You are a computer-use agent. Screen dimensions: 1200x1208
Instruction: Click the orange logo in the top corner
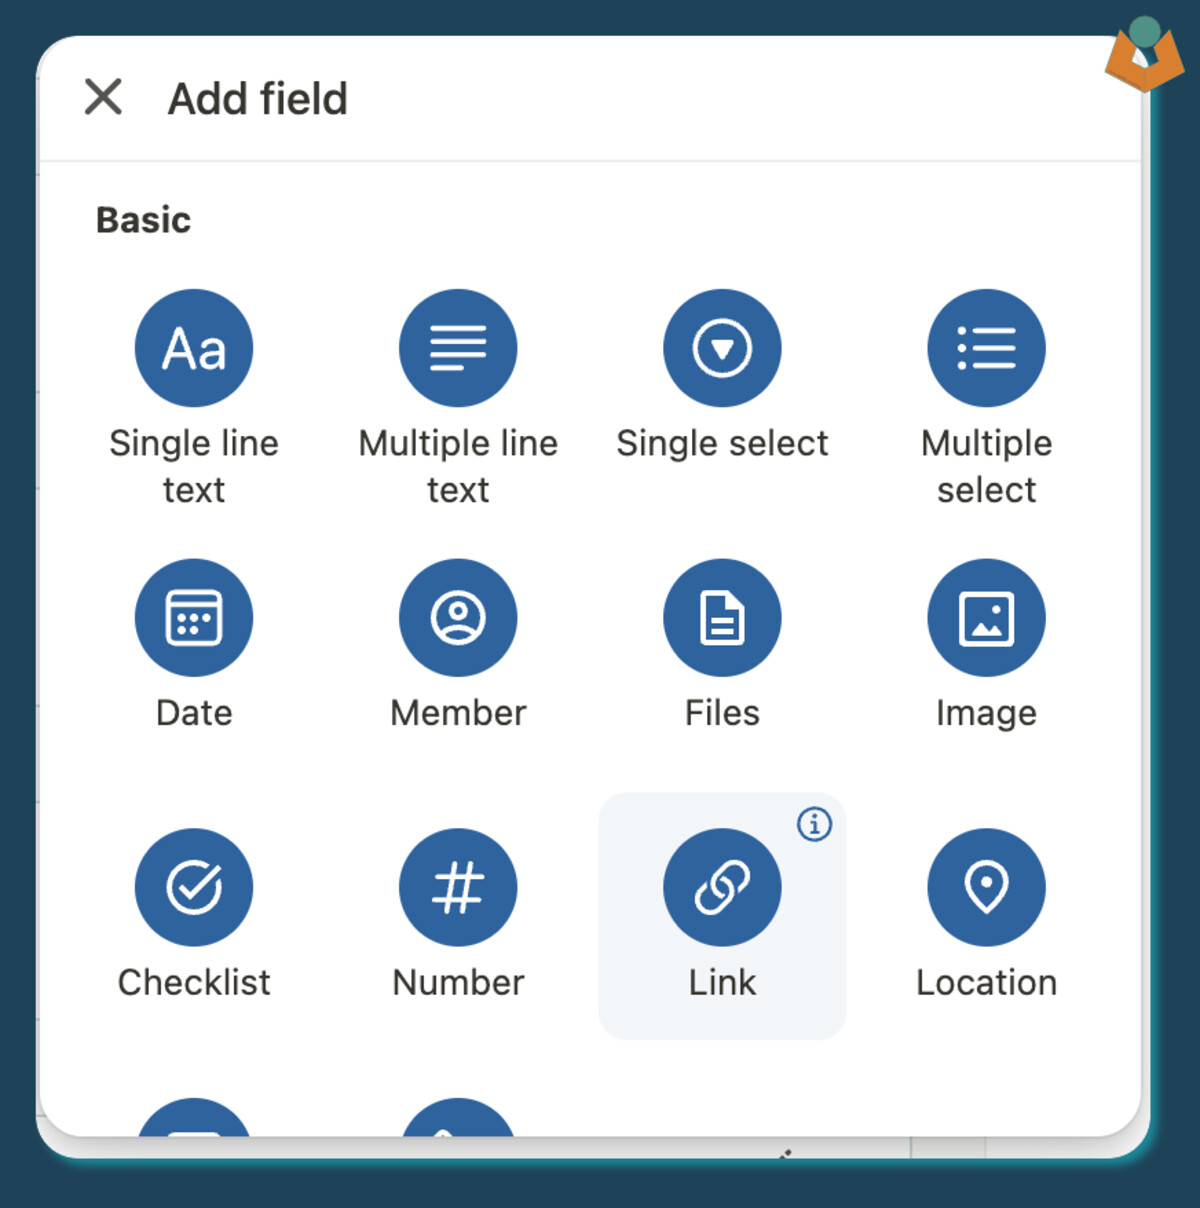pyautogui.click(x=1145, y=54)
